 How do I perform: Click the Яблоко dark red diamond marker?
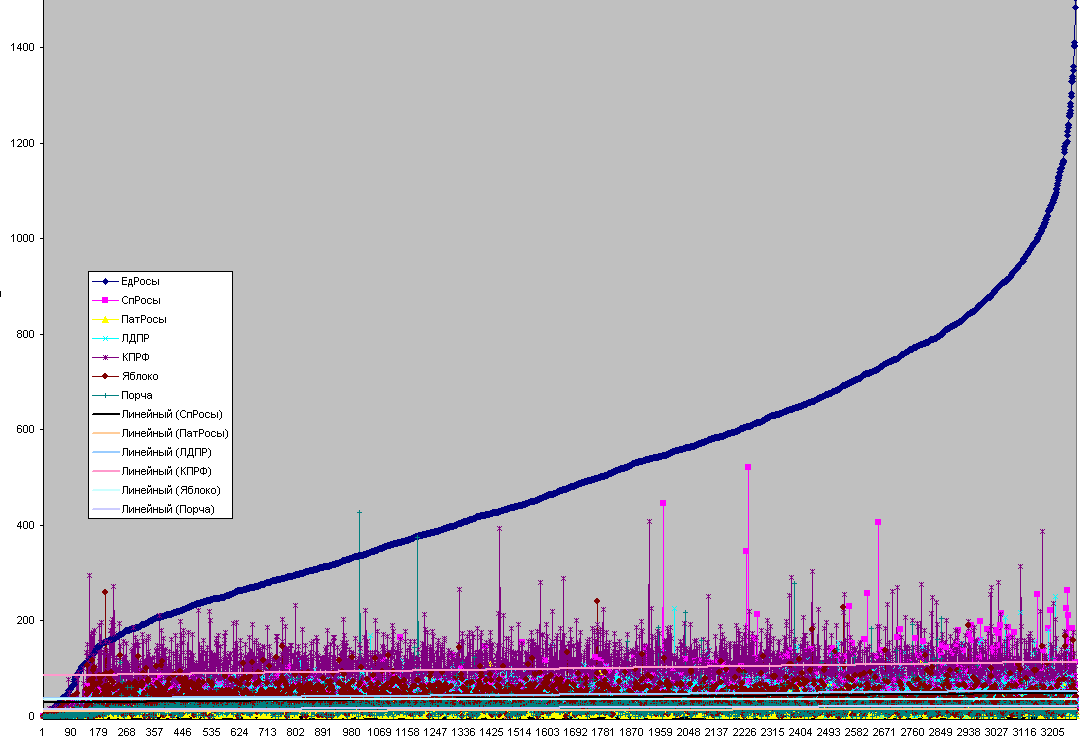[105, 376]
